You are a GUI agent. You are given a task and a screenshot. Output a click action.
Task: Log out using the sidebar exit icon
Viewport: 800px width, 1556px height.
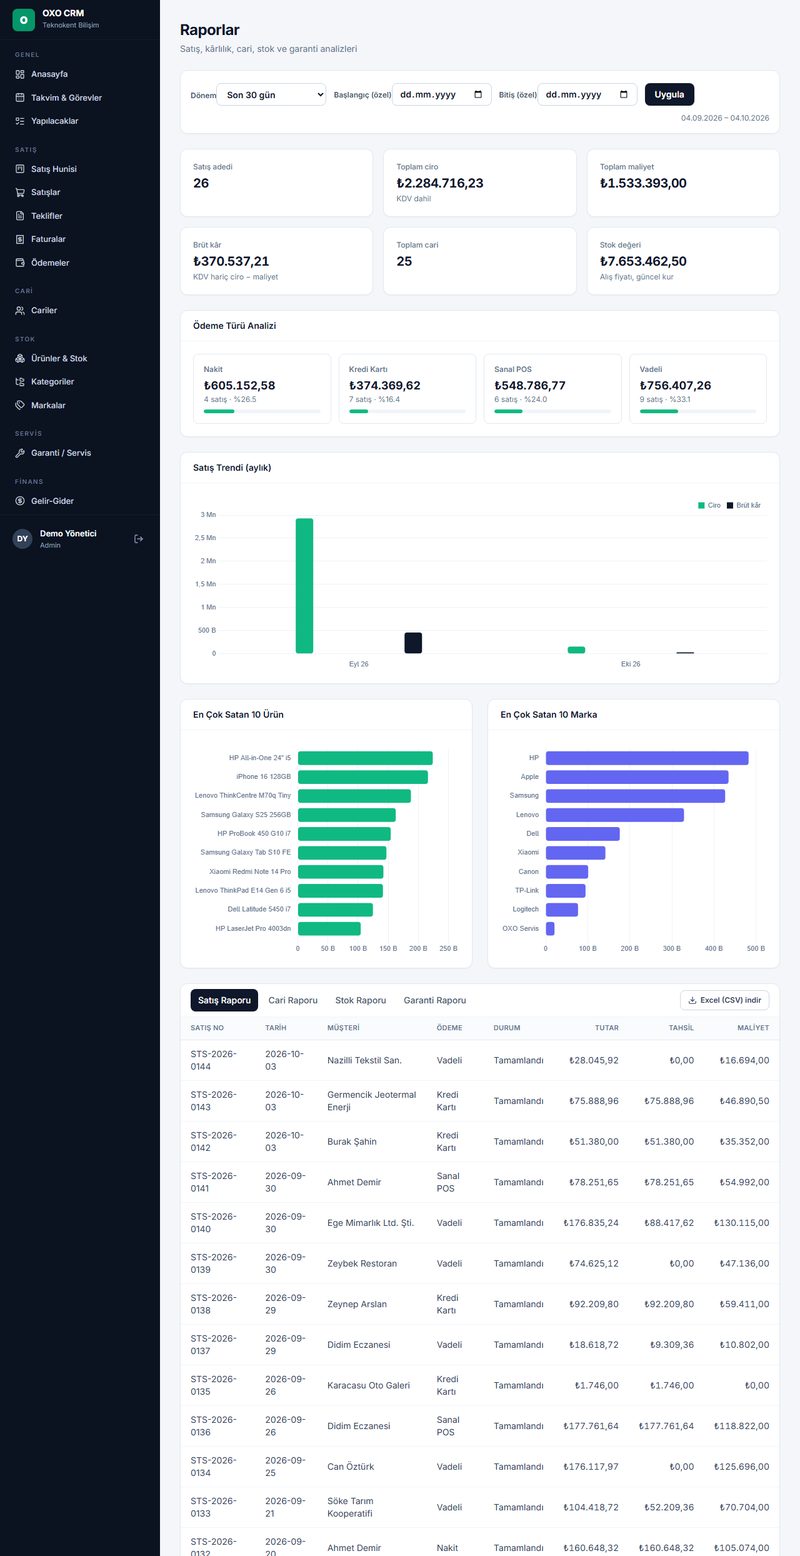pos(139,539)
